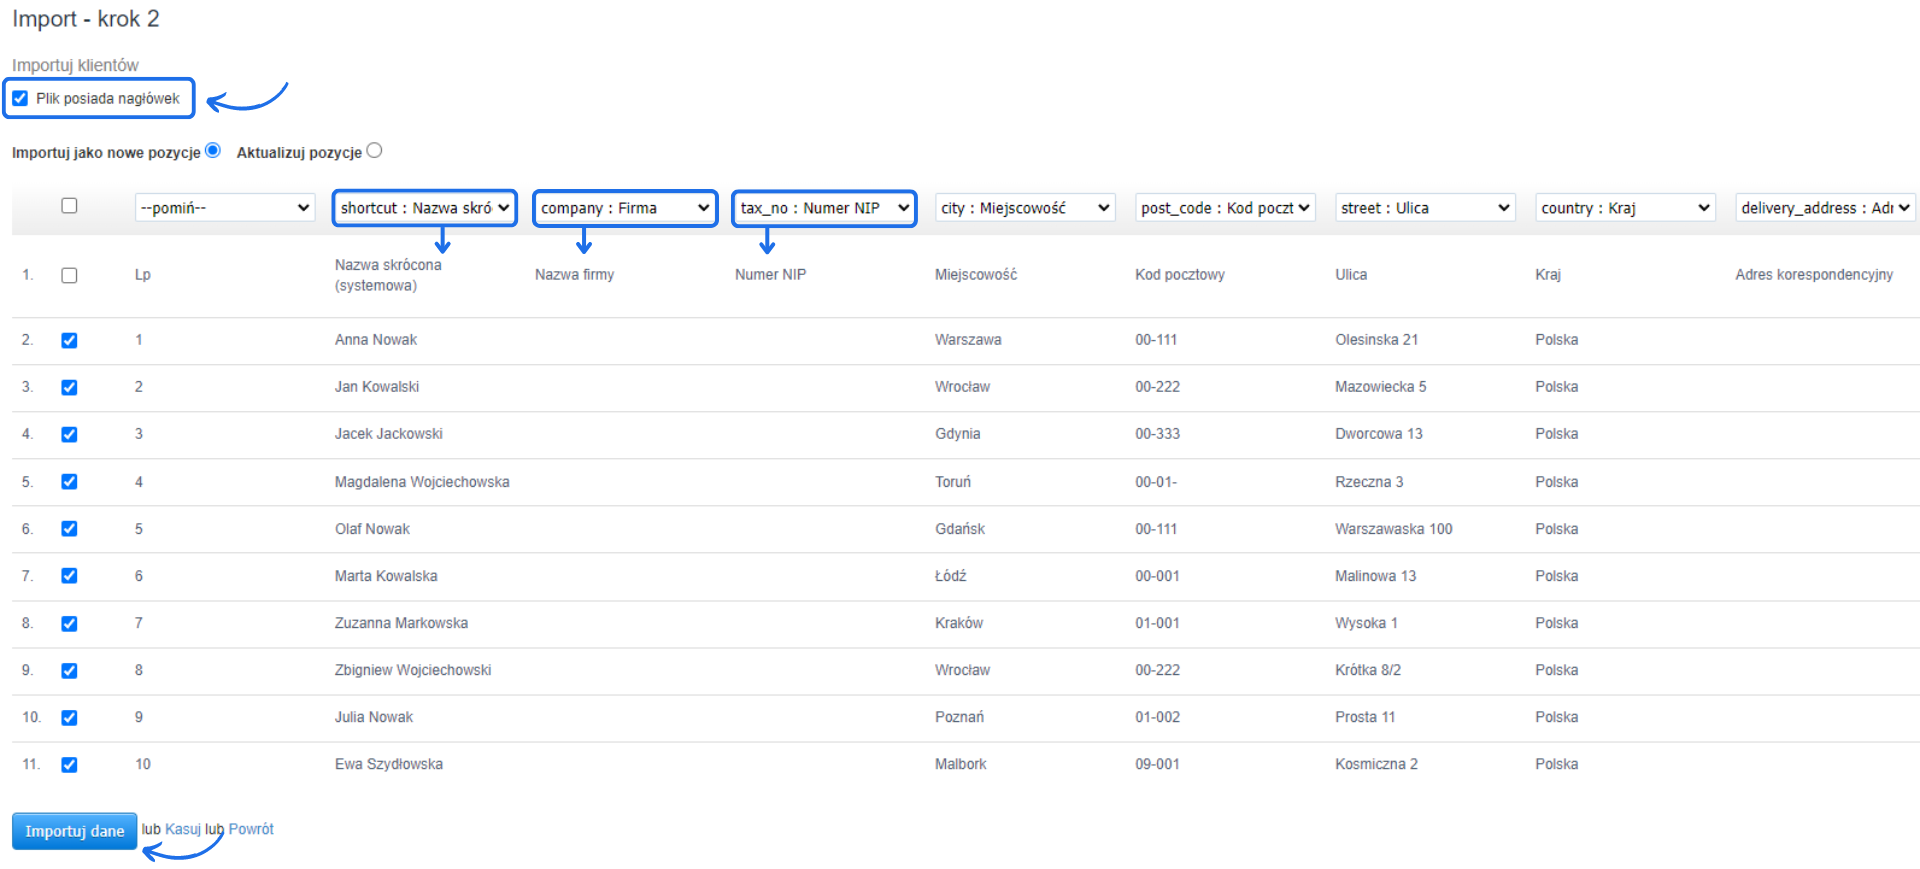1920x869 pixels.
Task: Click the 'Warszawa' city cell
Action: [968, 340]
